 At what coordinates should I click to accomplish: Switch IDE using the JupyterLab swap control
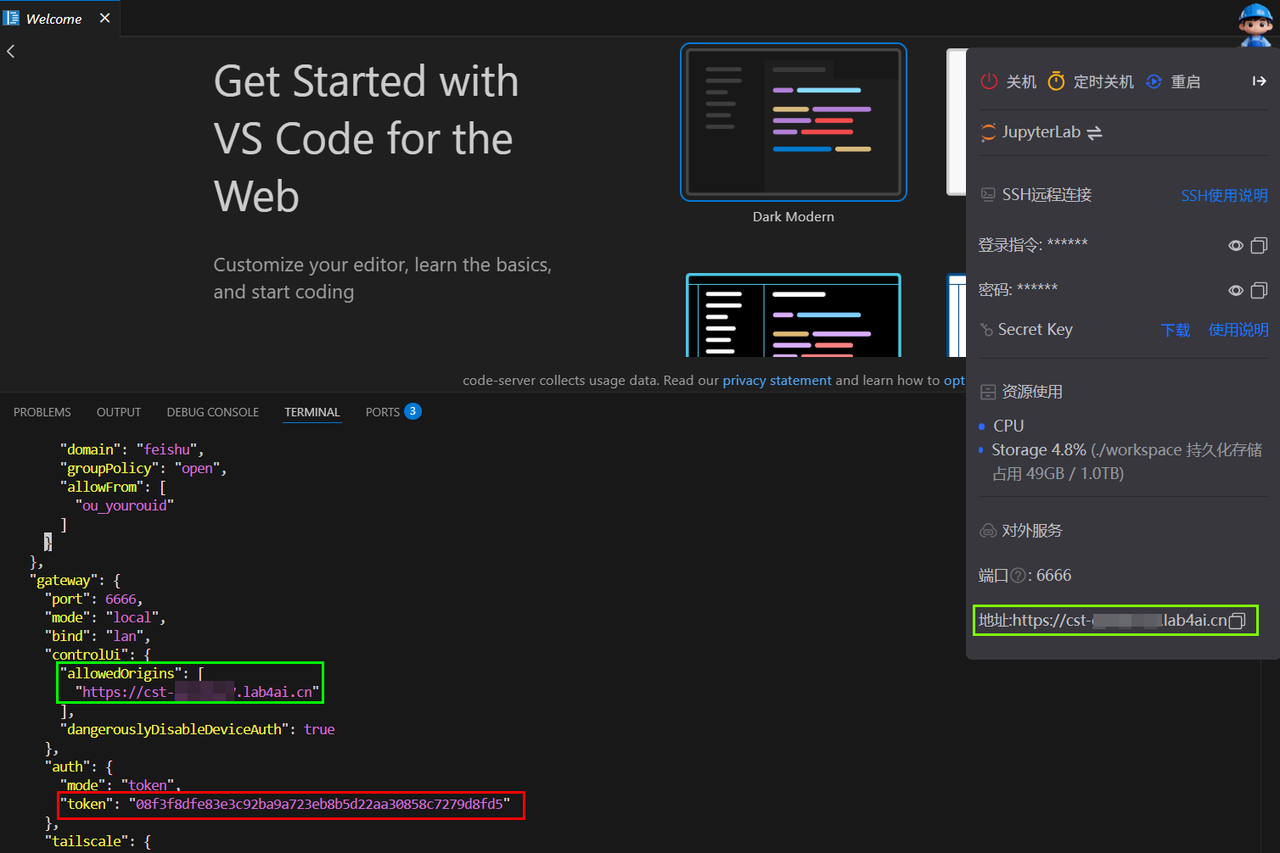1095,132
